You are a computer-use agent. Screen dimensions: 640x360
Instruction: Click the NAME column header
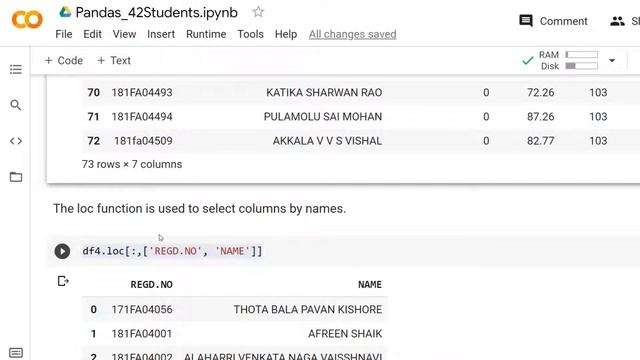pos(370,284)
